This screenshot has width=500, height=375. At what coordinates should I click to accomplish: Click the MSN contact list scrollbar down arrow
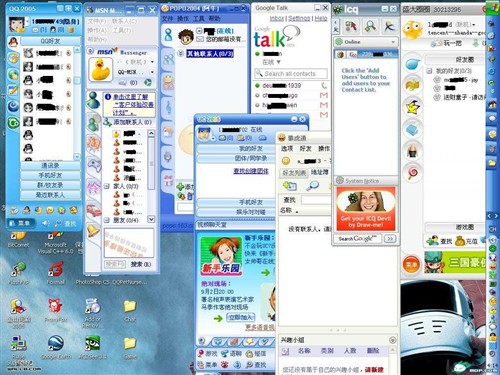151,219
